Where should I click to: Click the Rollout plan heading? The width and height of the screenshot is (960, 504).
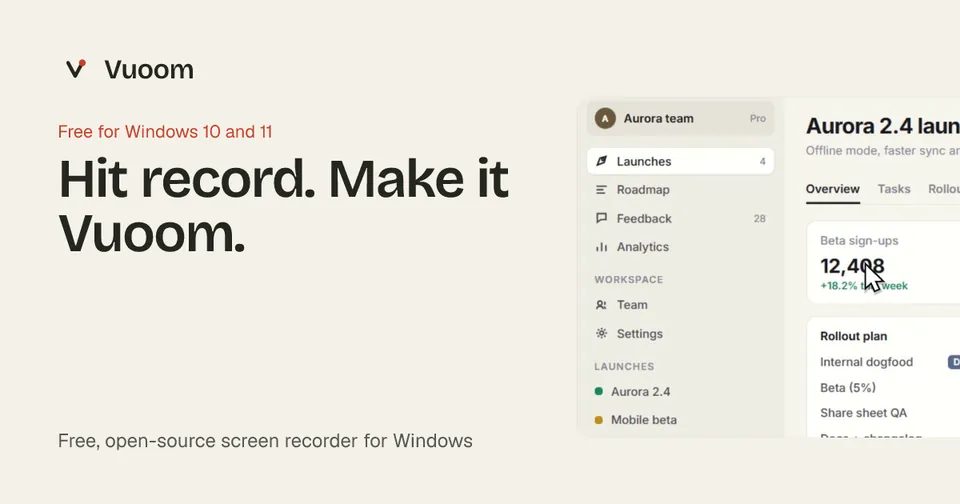click(853, 336)
